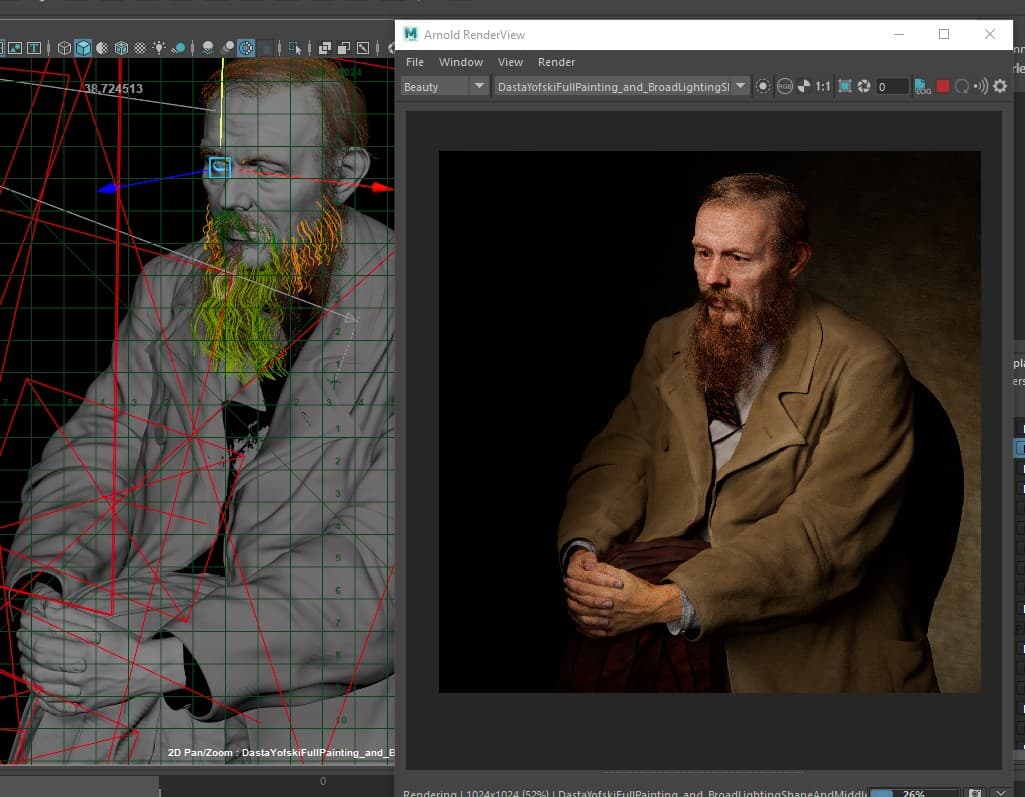The width and height of the screenshot is (1025, 797).
Task: Click the text T icon in viewport toolbar
Action: 34,48
